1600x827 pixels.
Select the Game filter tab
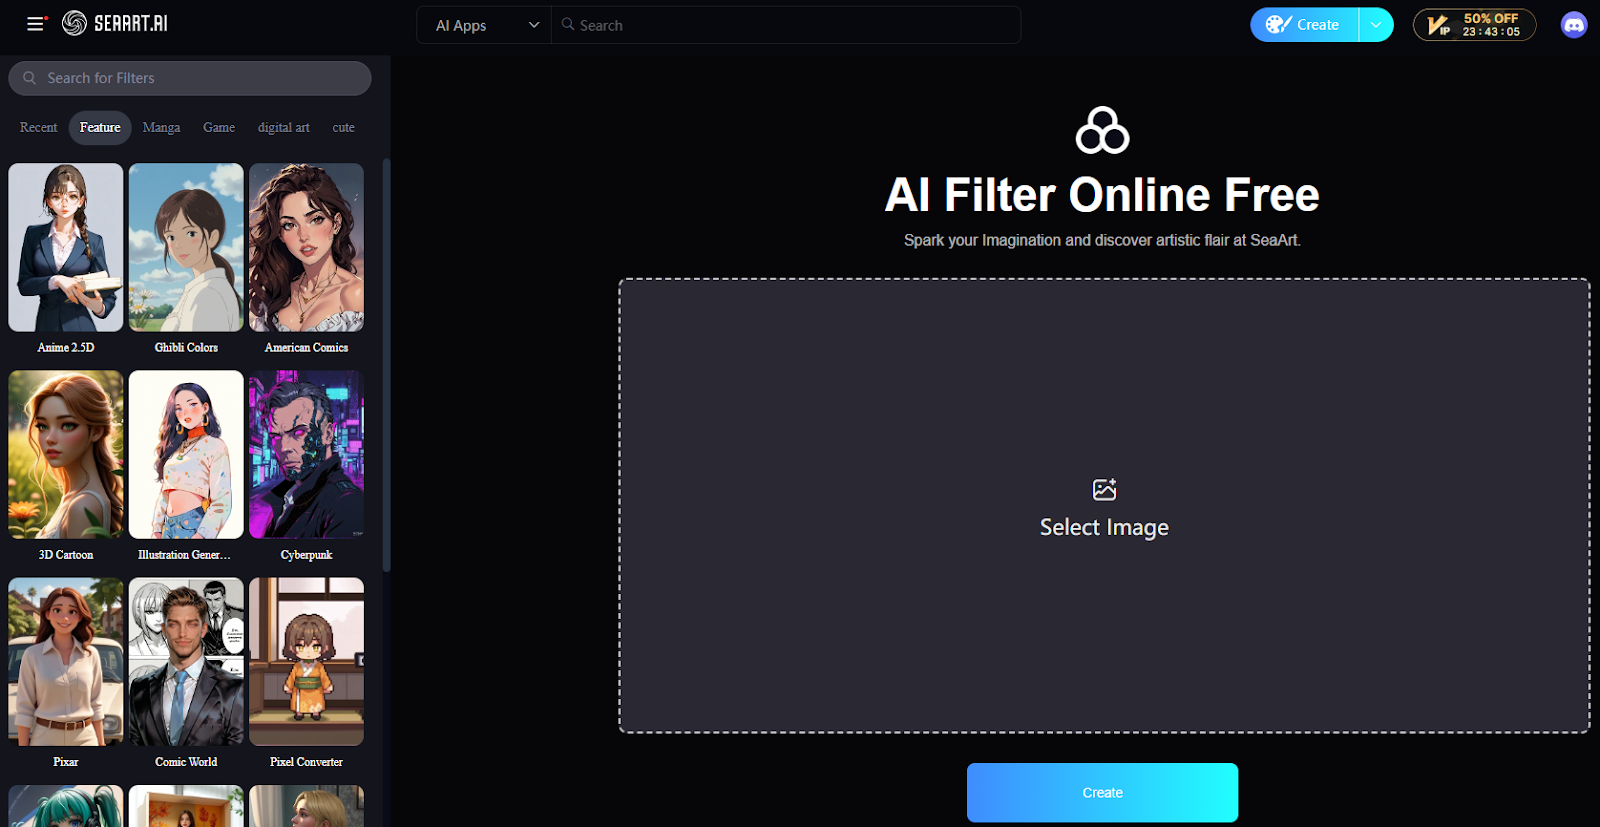(219, 128)
